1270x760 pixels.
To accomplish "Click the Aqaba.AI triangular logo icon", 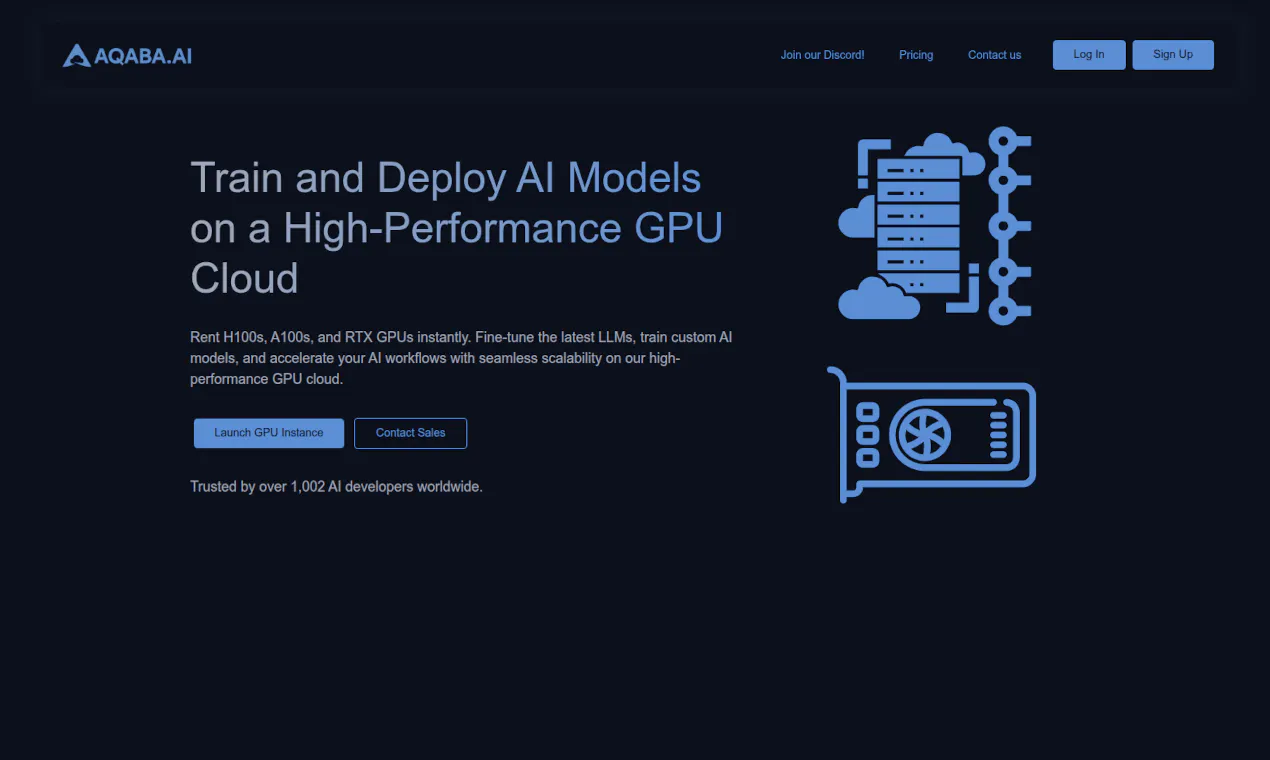I will [77, 56].
